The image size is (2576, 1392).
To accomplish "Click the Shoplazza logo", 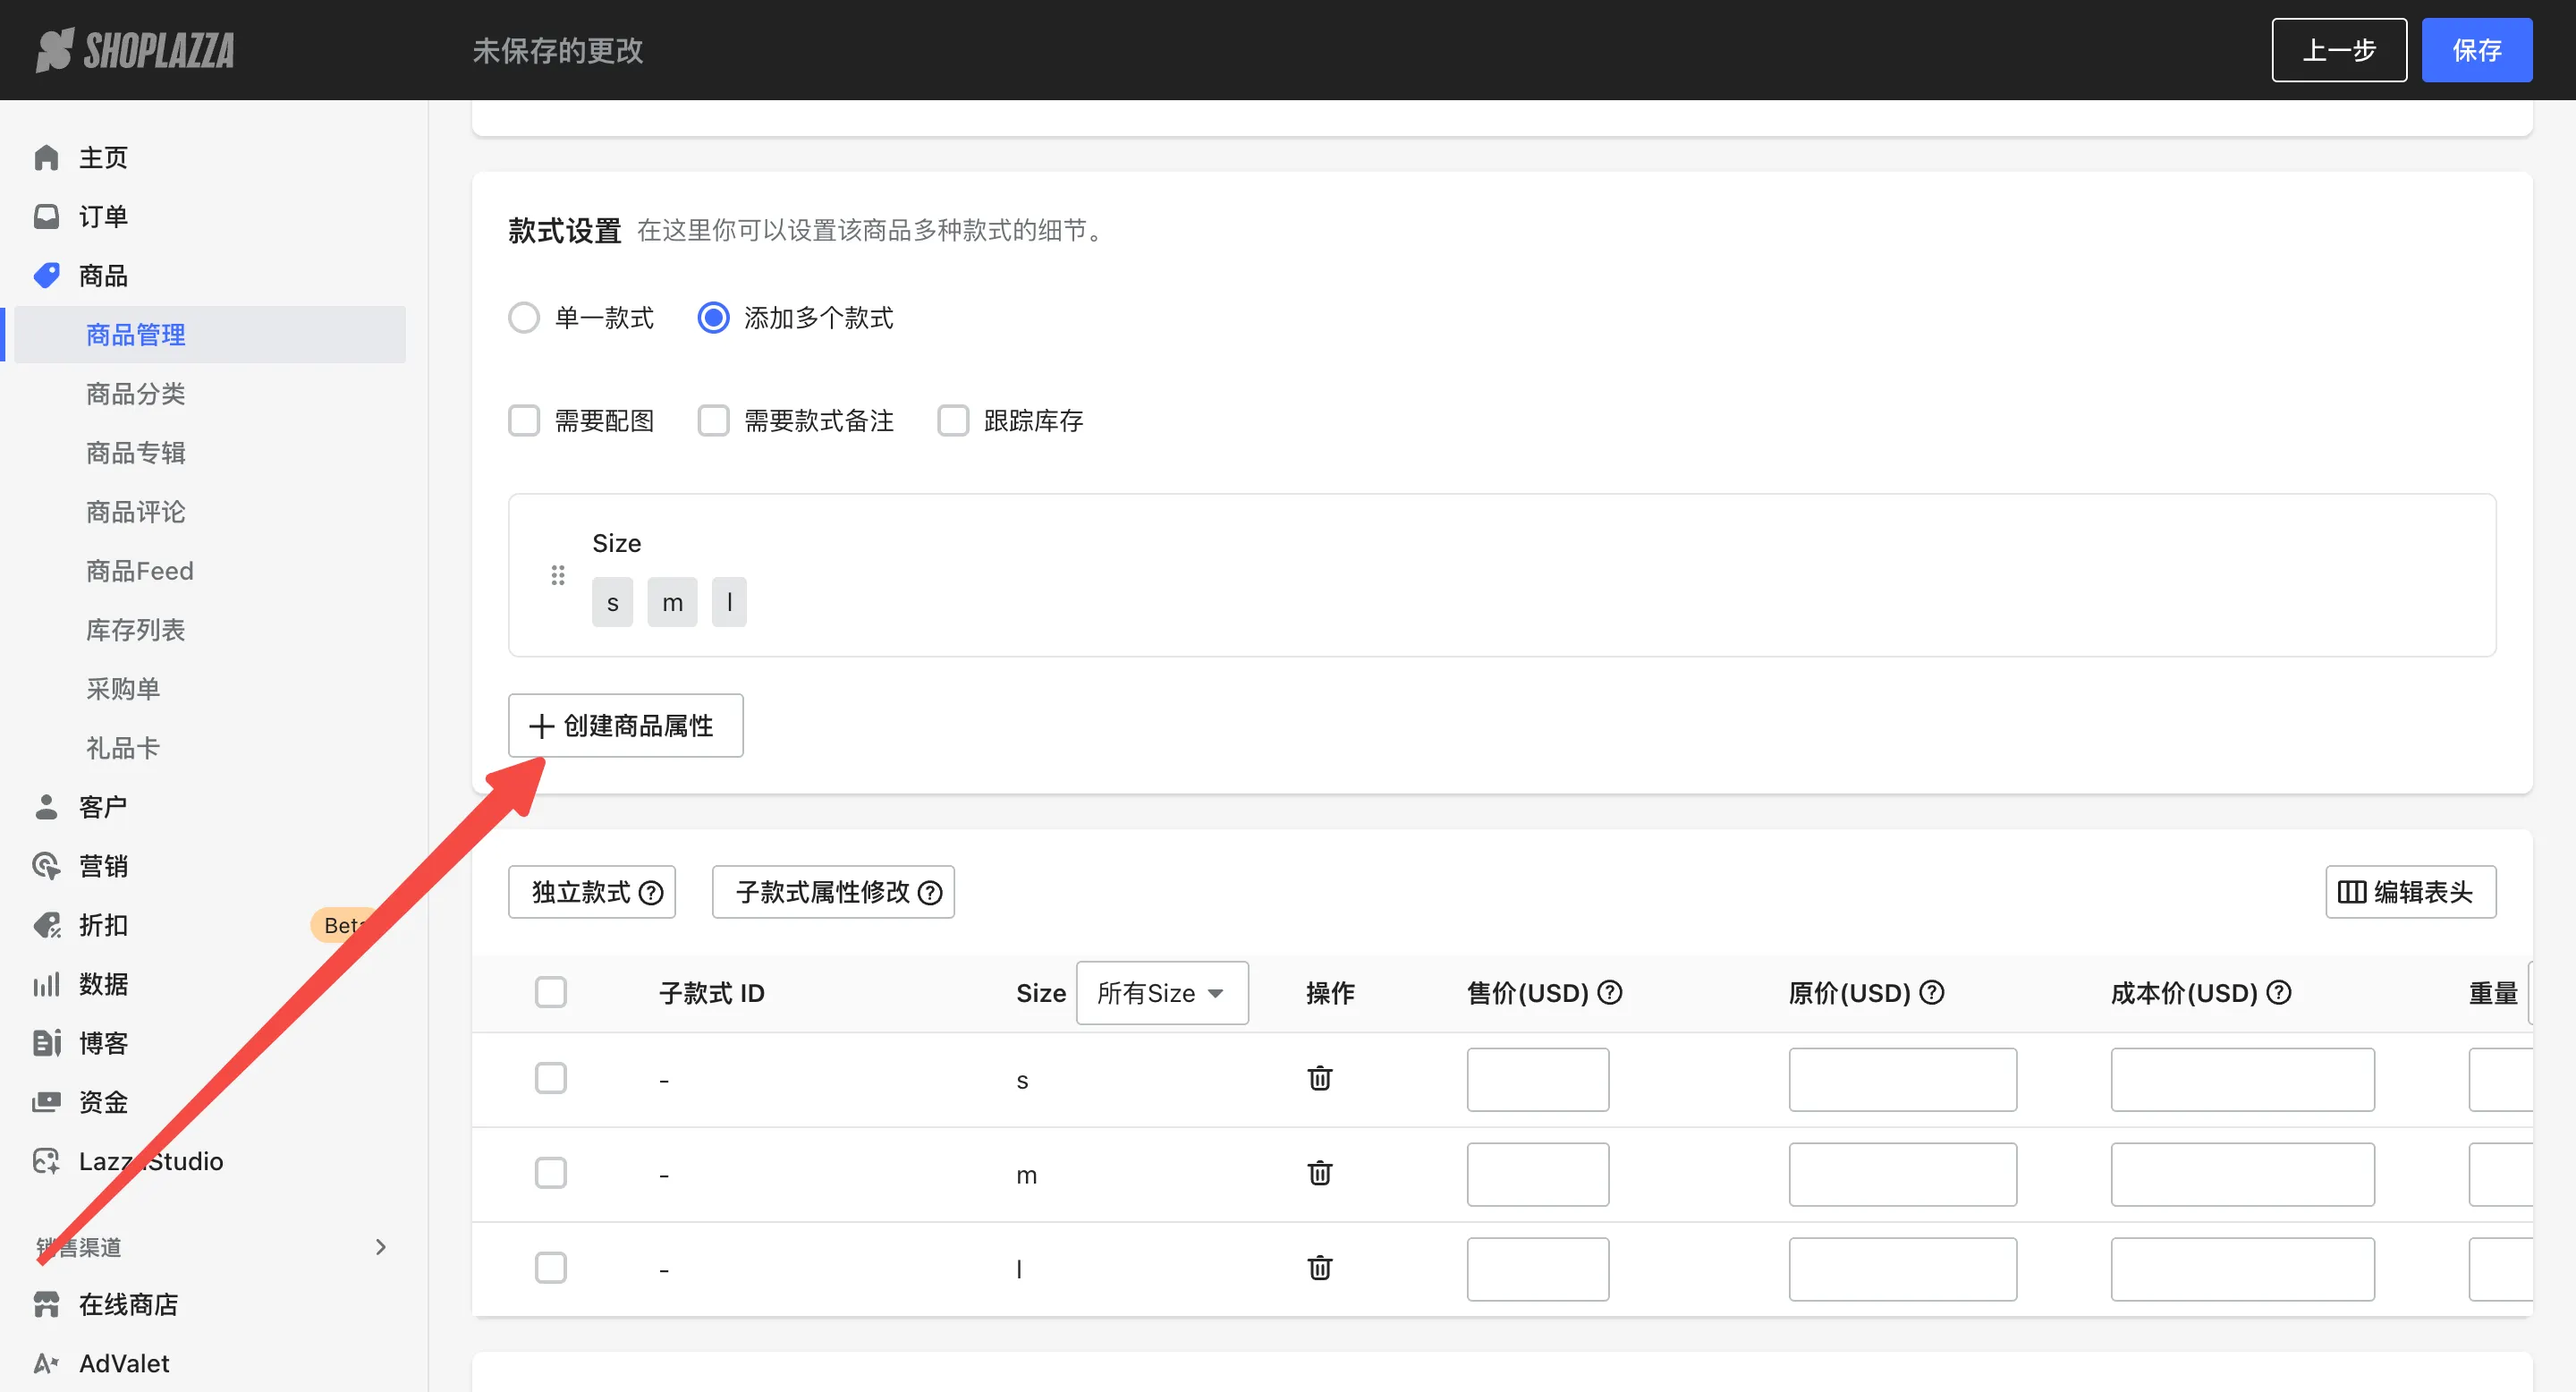I will pyautogui.click(x=135, y=50).
